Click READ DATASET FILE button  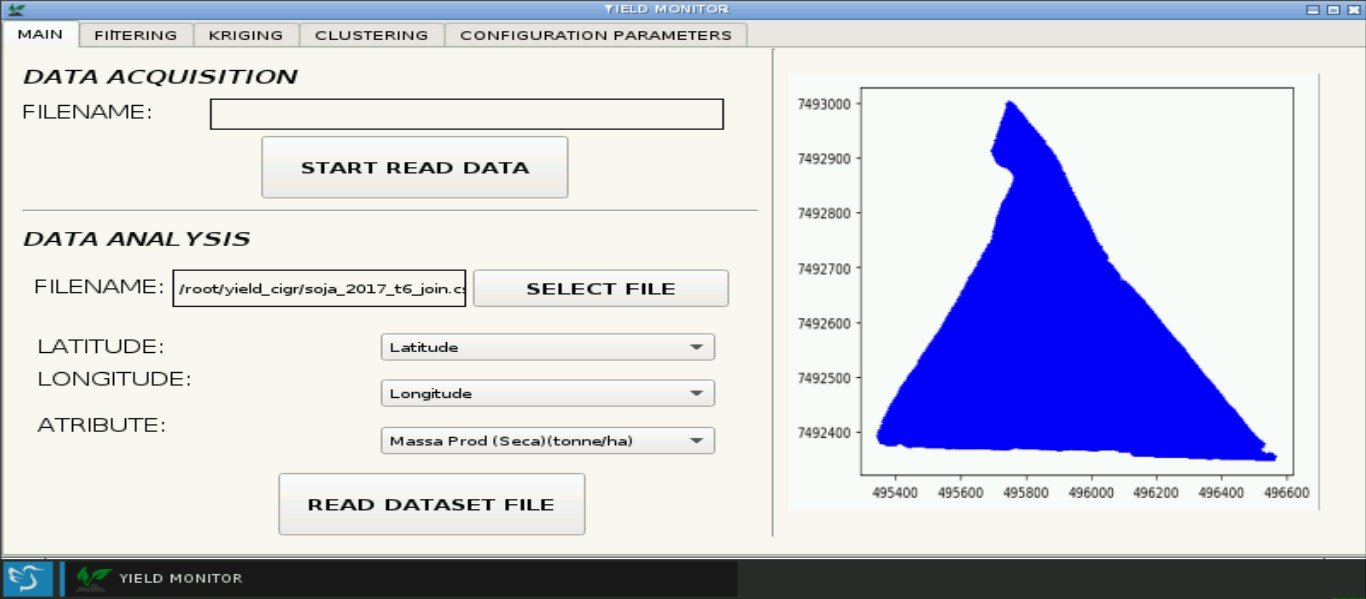coord(431,504)
